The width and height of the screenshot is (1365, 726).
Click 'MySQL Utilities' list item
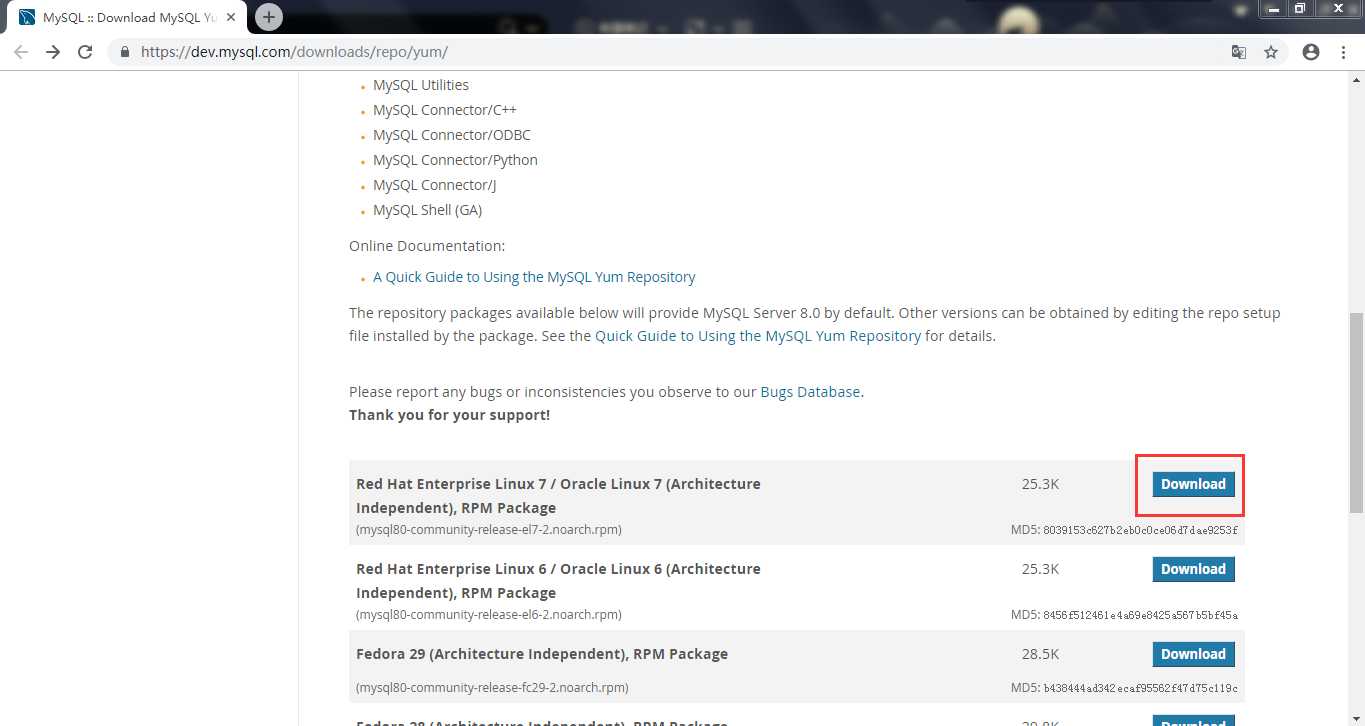pyautogui.click(x=421, y=85)
